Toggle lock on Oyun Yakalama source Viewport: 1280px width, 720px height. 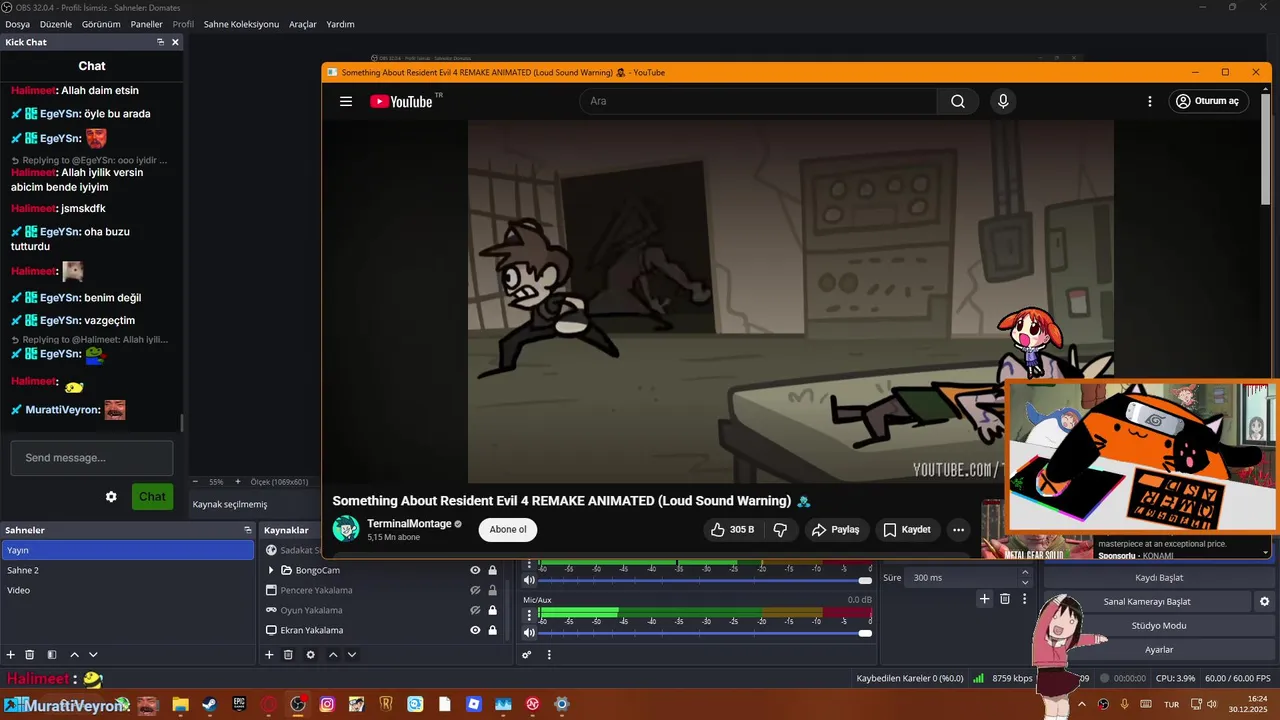coord(492,610)
